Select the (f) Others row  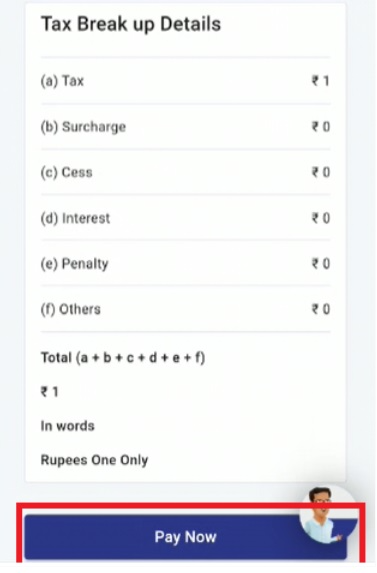[x=185, y=309]
